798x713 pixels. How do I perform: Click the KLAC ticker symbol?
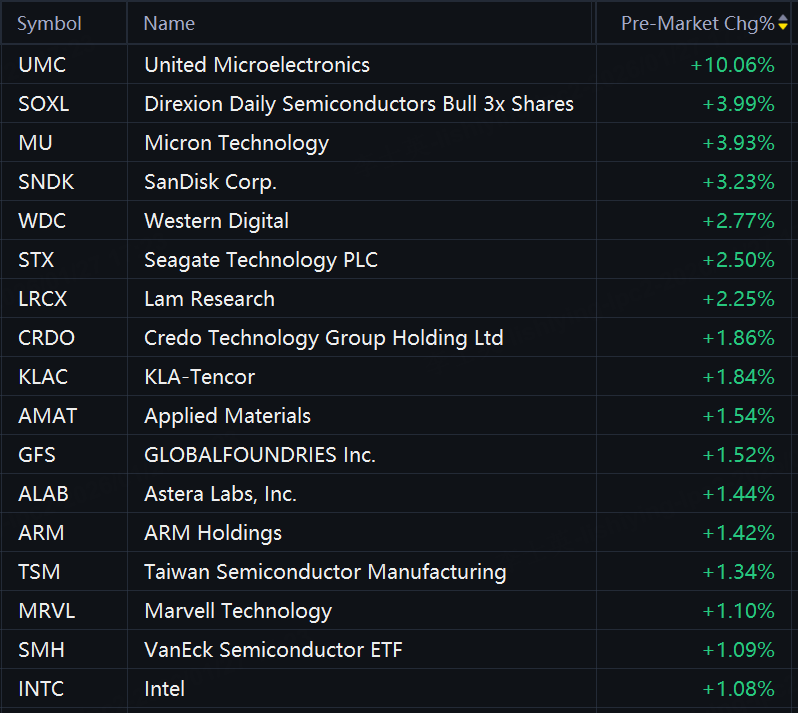(43, 377)
